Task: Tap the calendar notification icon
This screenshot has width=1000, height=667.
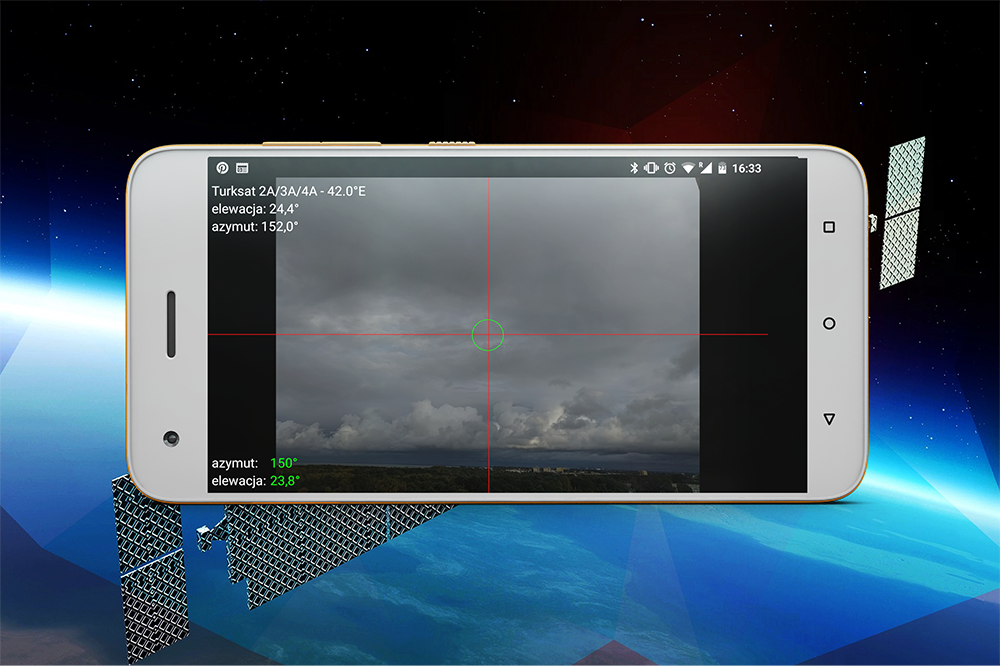Action: click(x=242, y=168)
